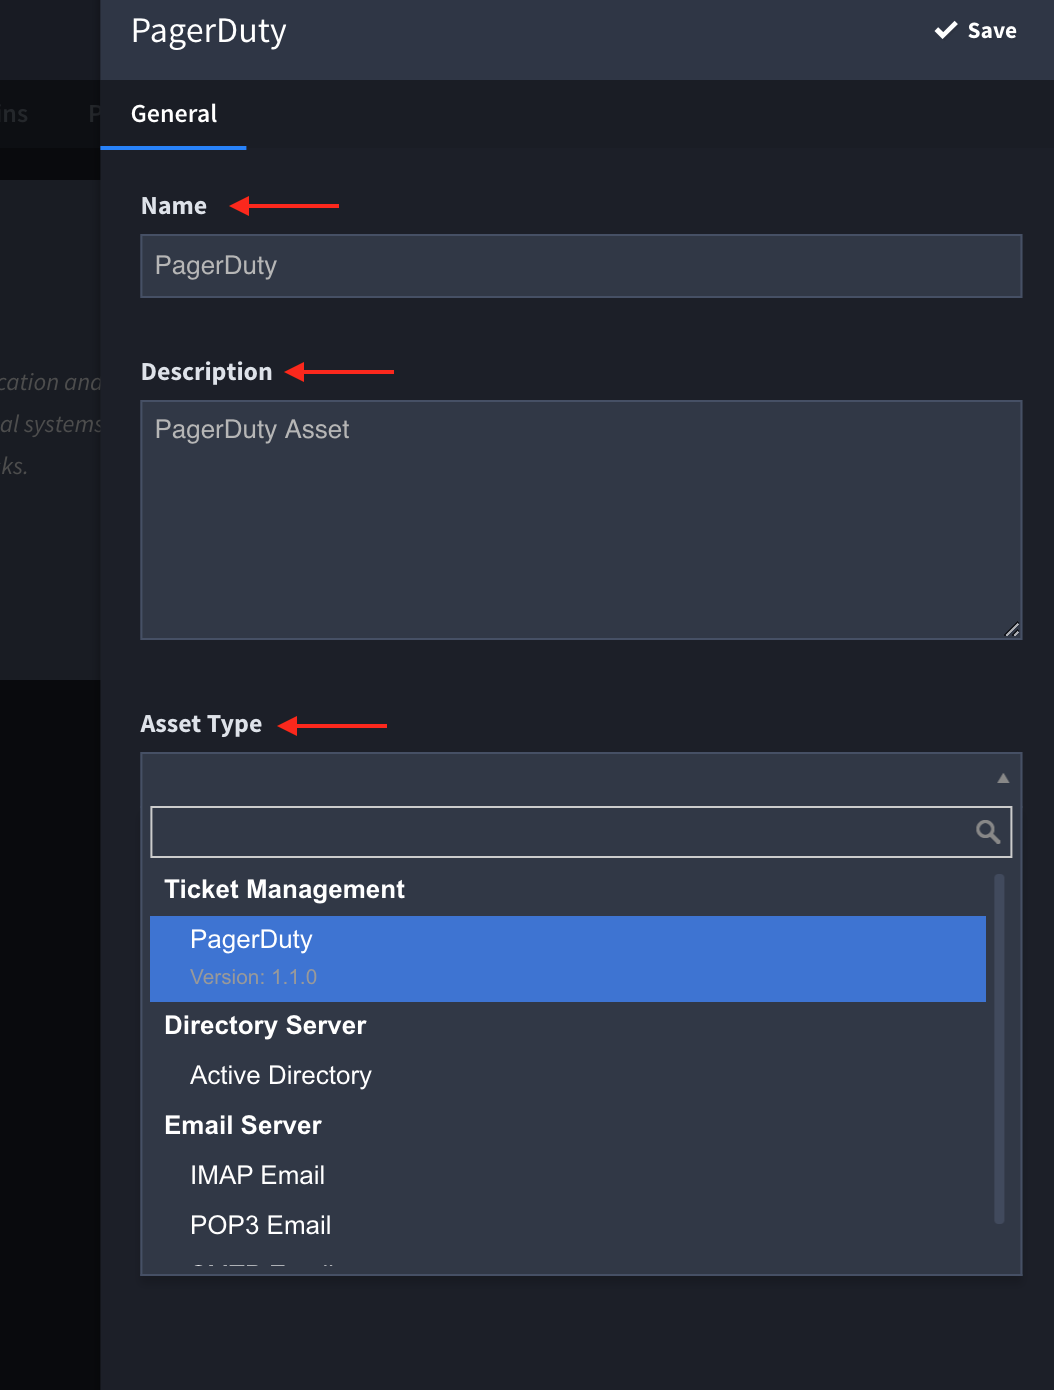Collapse the Asset Type dropdown arrow

pyautogui.click(x=1002, y=778)
